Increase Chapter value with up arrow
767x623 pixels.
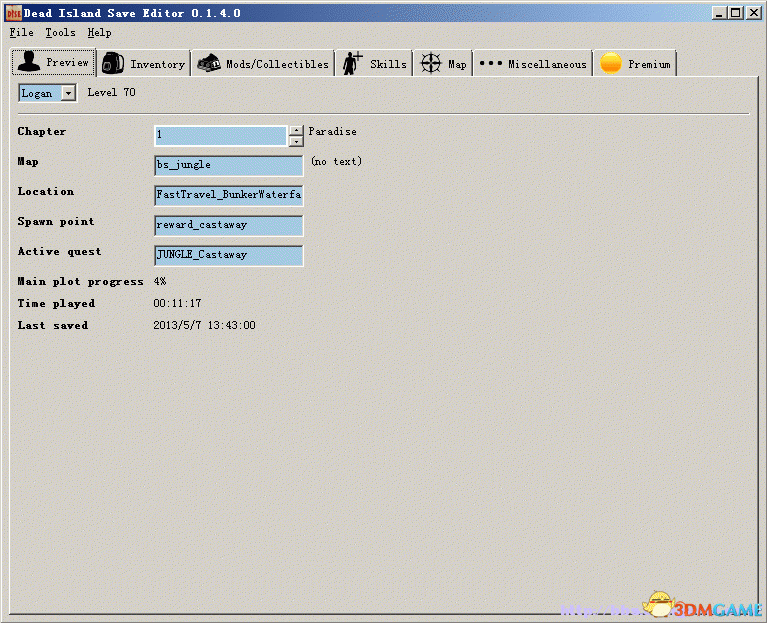(295, 130)
